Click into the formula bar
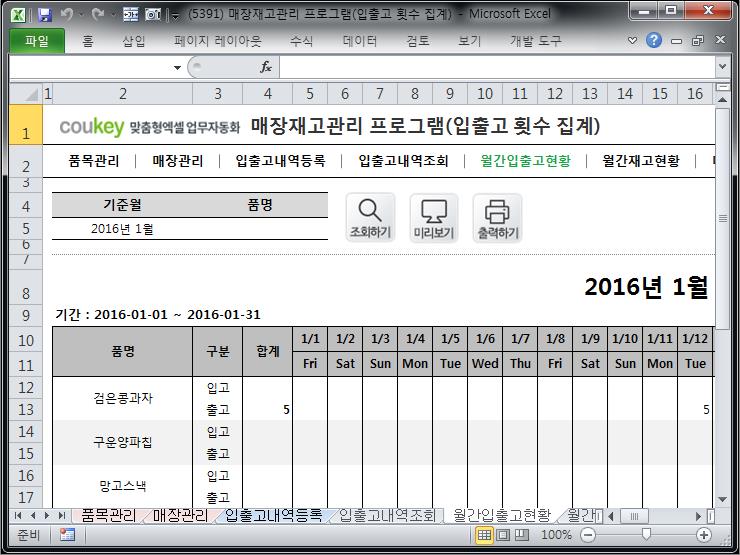 tap(498, 67)
